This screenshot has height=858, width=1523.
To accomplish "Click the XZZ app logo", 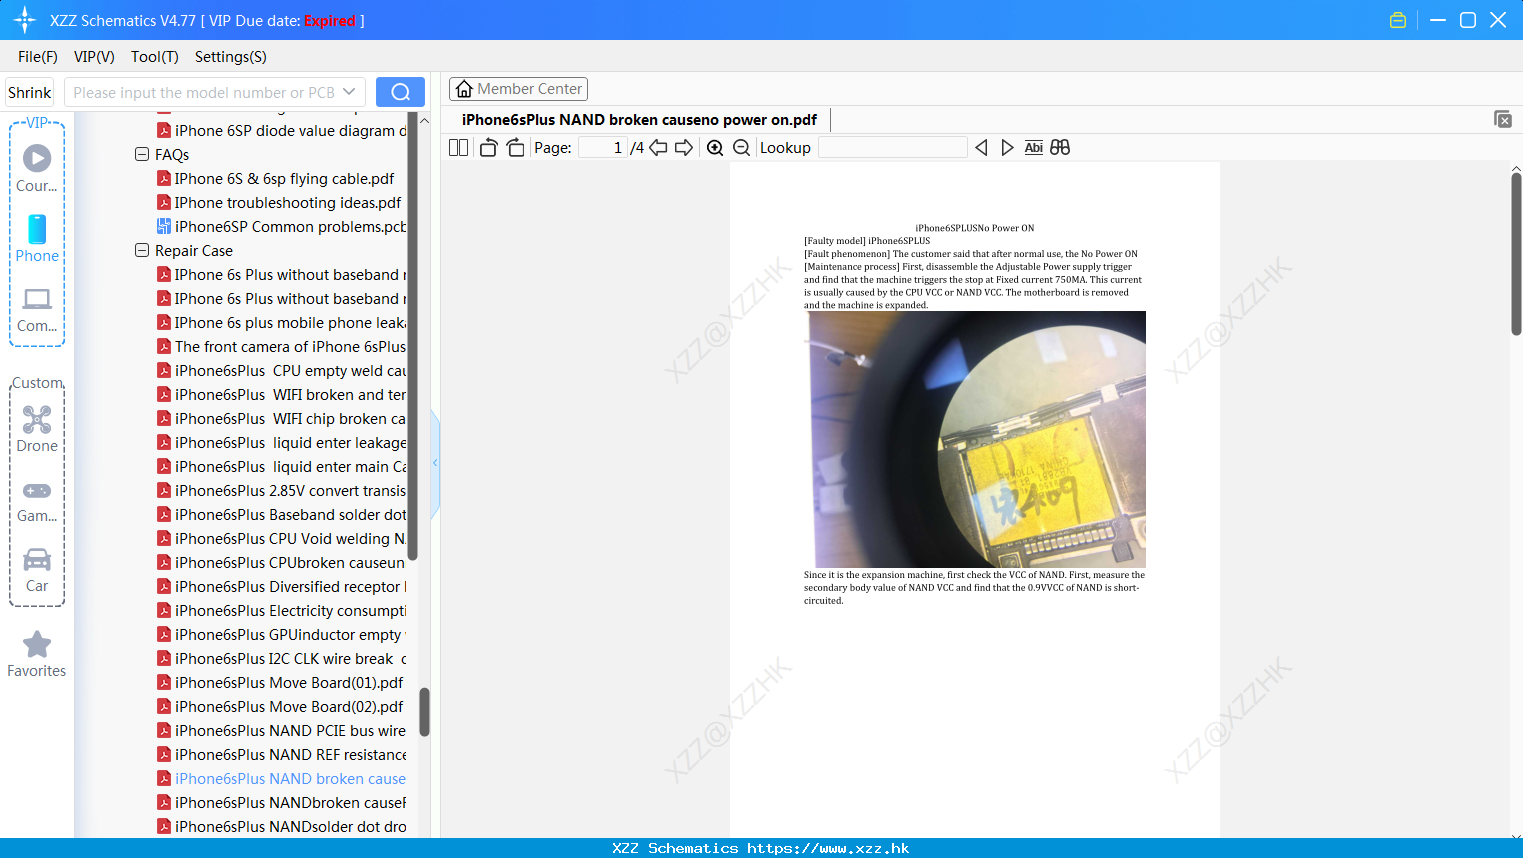I will pyautogui.click(x=25, y=20).
